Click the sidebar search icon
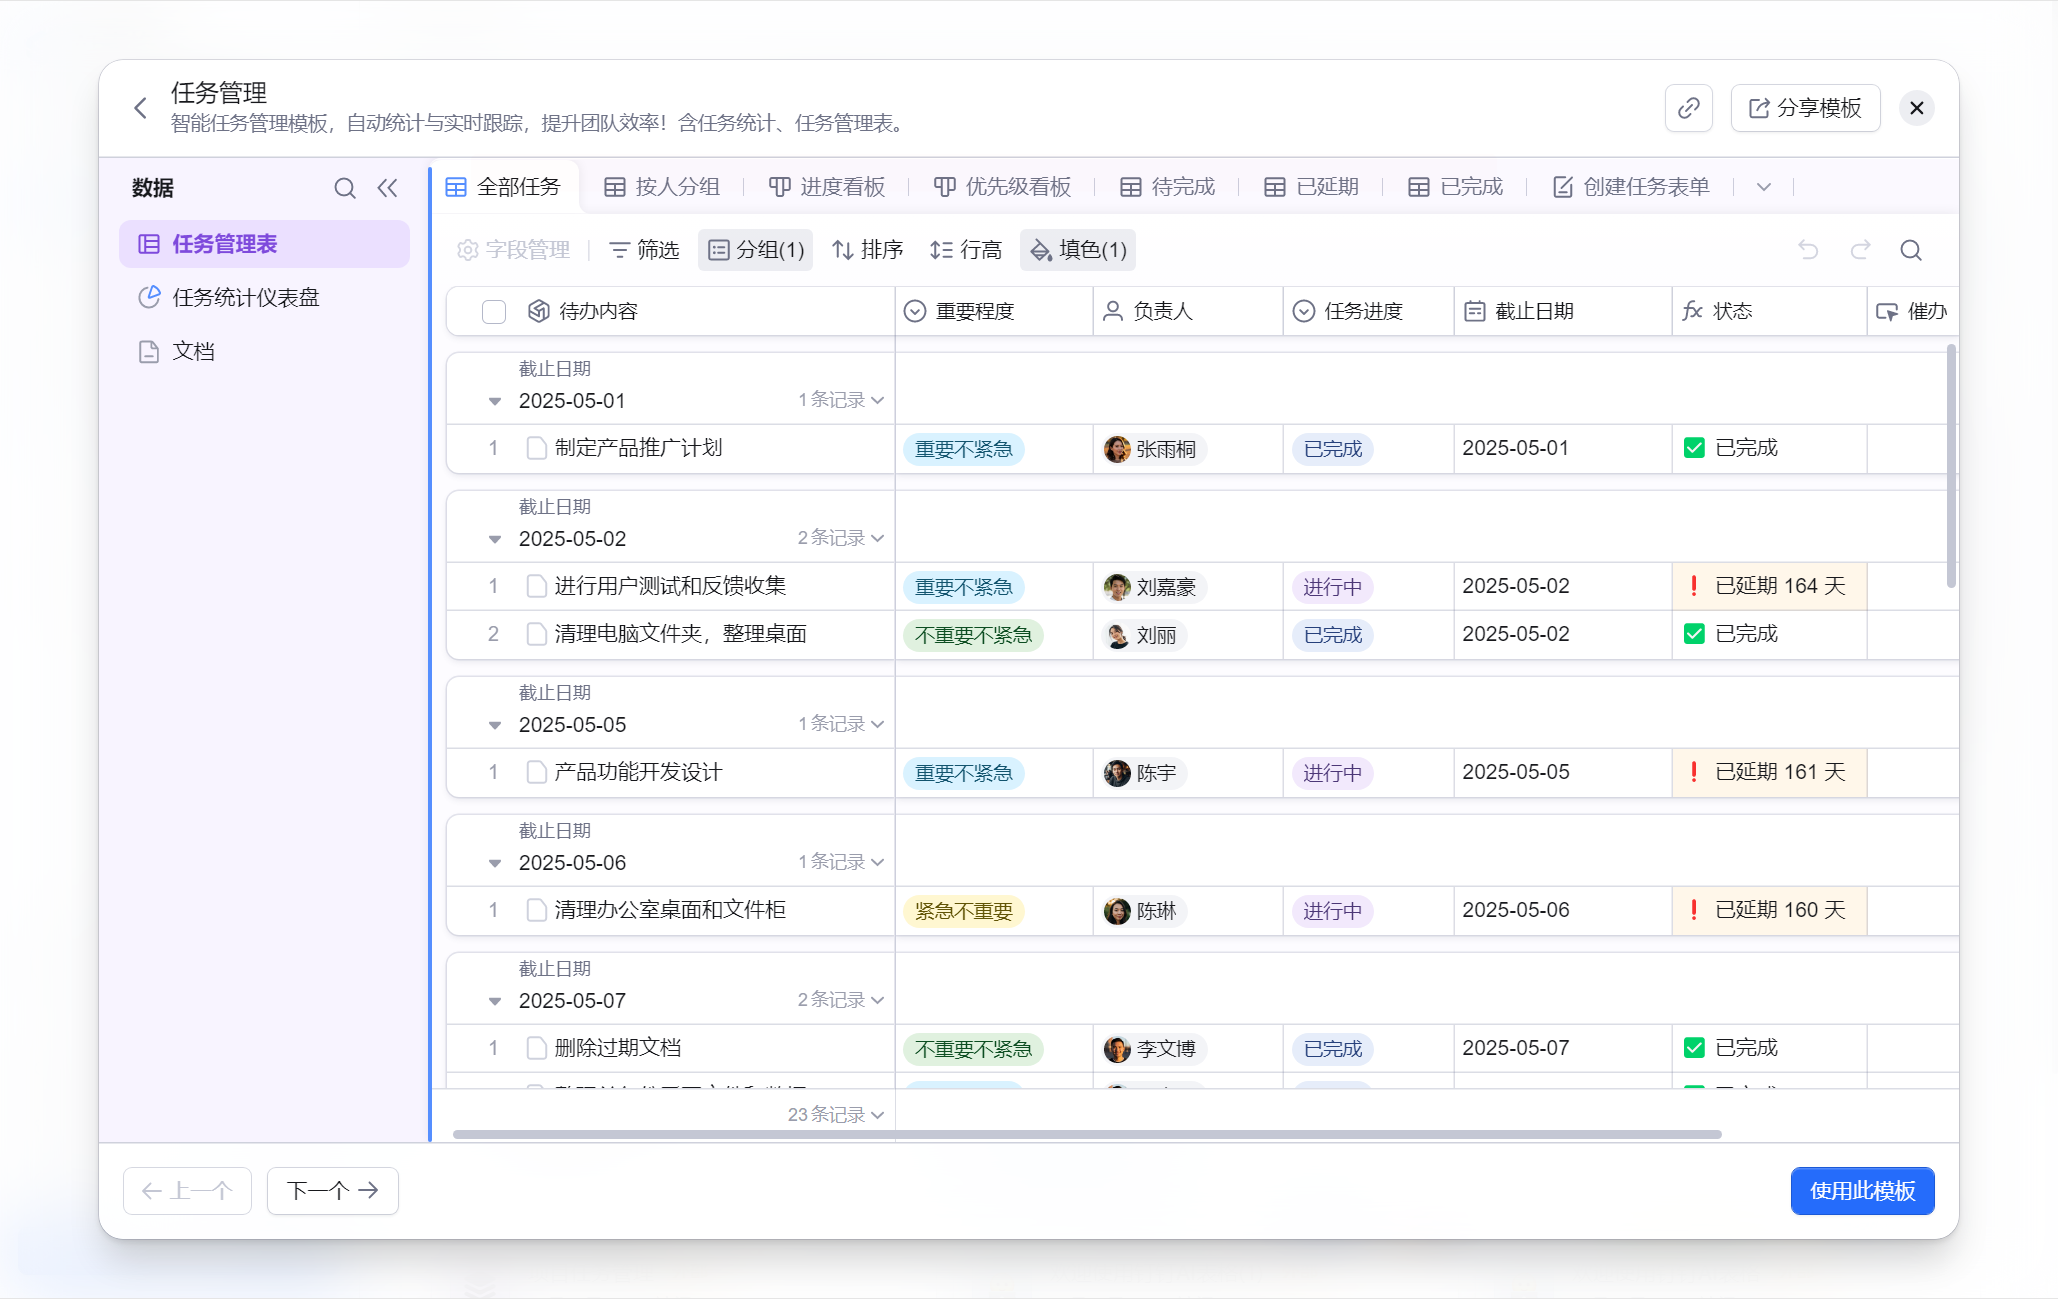2058x1299 pixels. [345, 188]
